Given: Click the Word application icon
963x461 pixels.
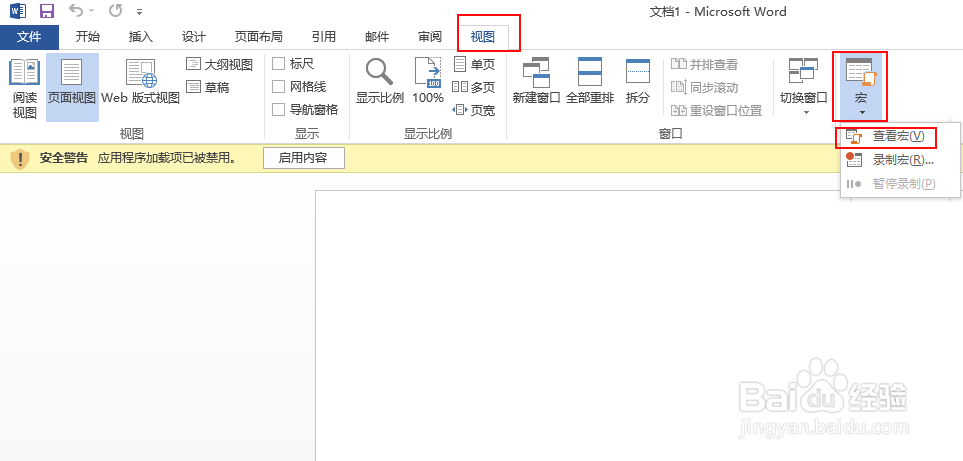Looking at the screenshot, I should (18, 11).
